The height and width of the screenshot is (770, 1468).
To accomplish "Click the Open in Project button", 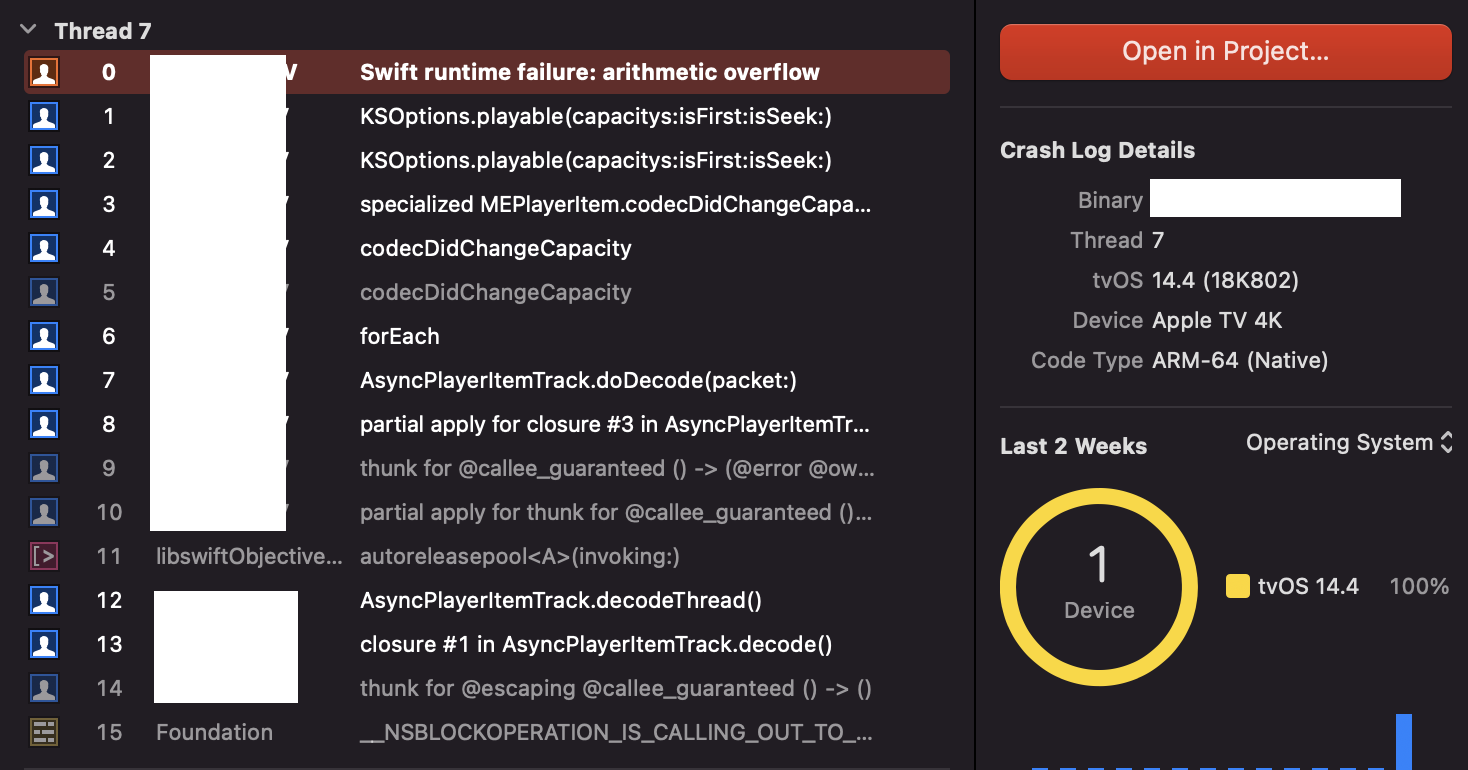I will (1225, 51).
